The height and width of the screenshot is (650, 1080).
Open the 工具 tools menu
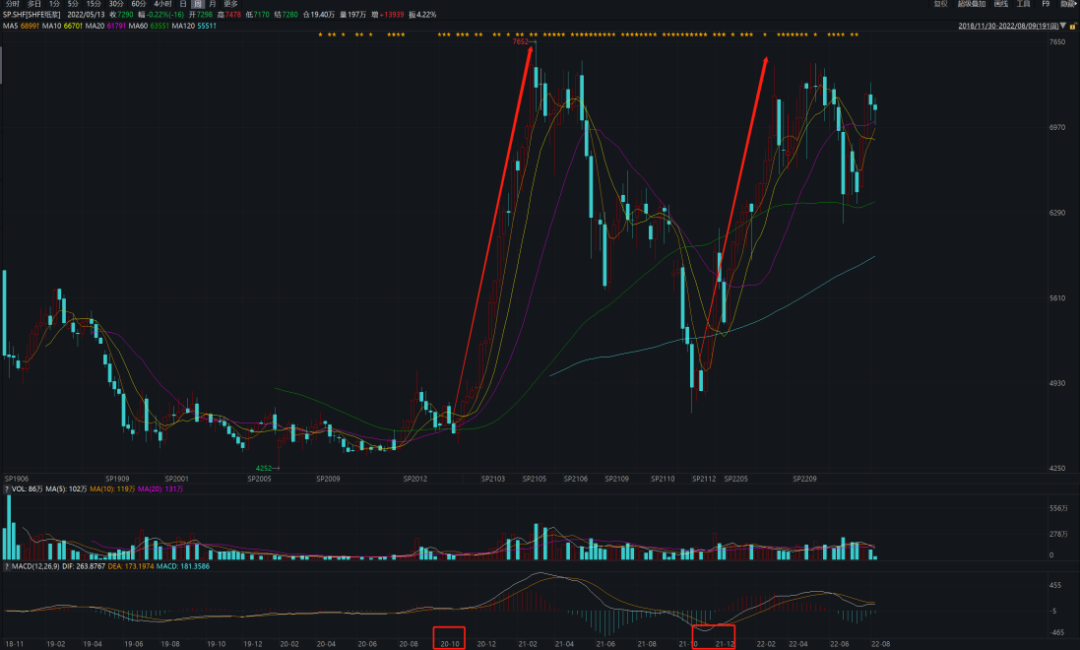1023,4
